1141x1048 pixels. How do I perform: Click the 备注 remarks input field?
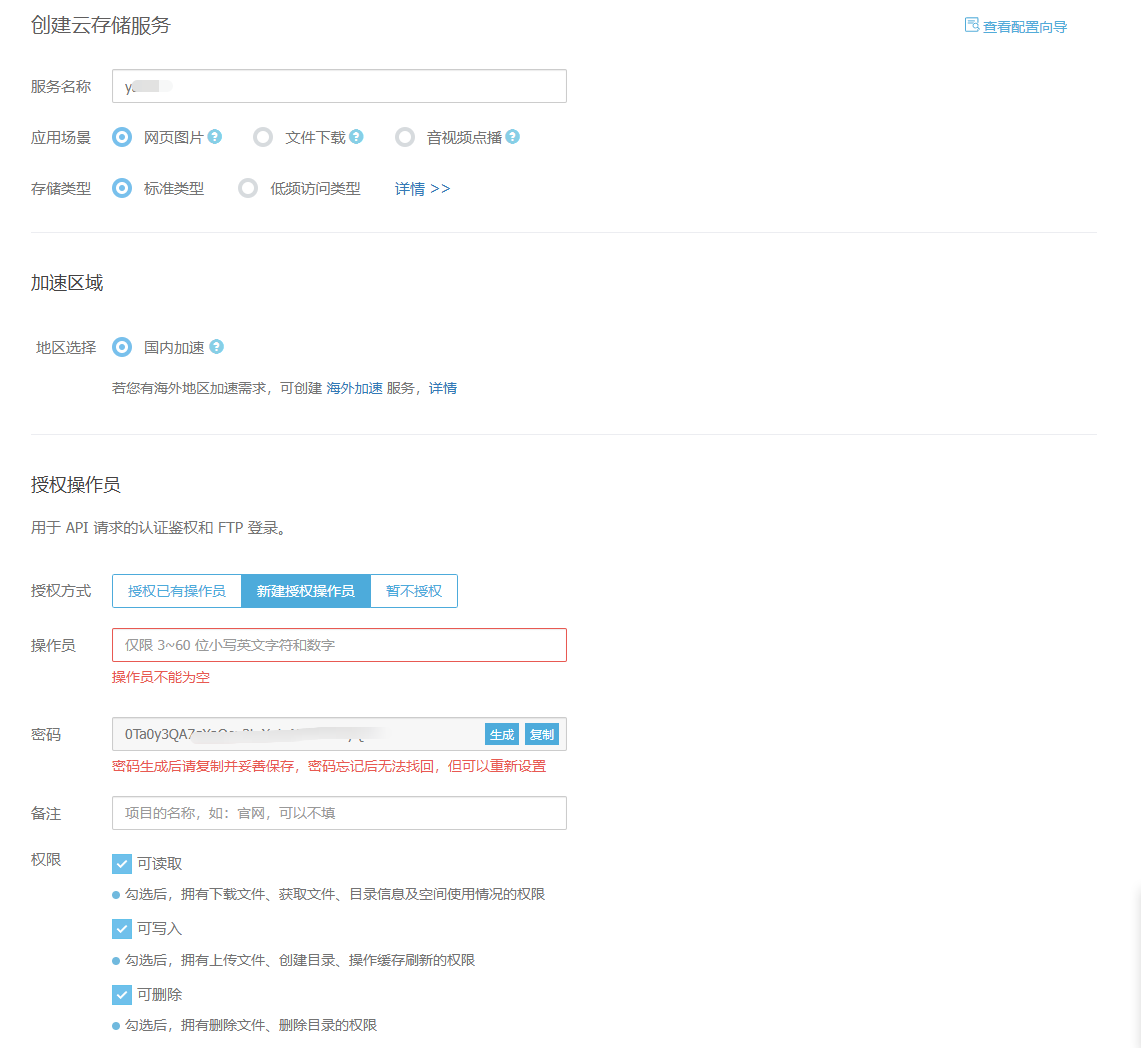point(339,813)
